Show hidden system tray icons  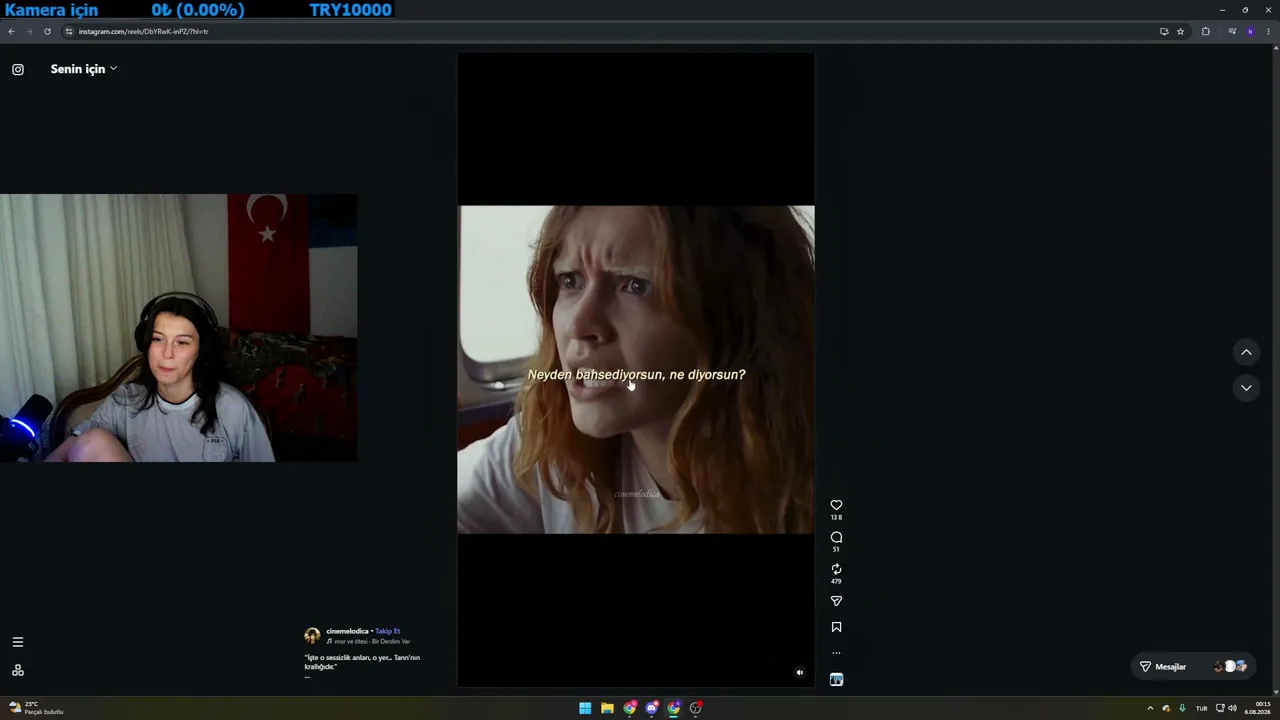tap(1150, 708)
